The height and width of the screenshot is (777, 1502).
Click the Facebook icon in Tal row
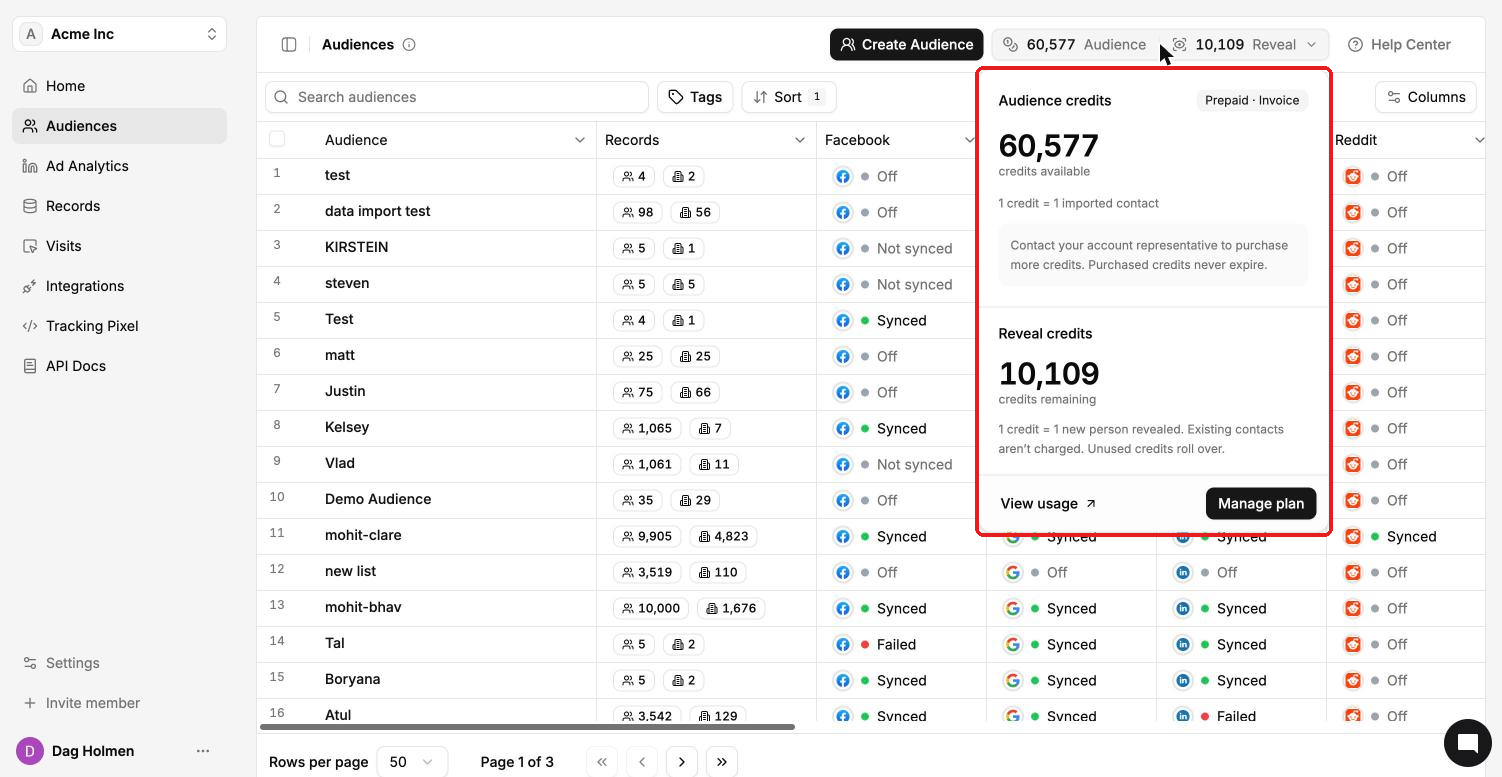(843, 644)
